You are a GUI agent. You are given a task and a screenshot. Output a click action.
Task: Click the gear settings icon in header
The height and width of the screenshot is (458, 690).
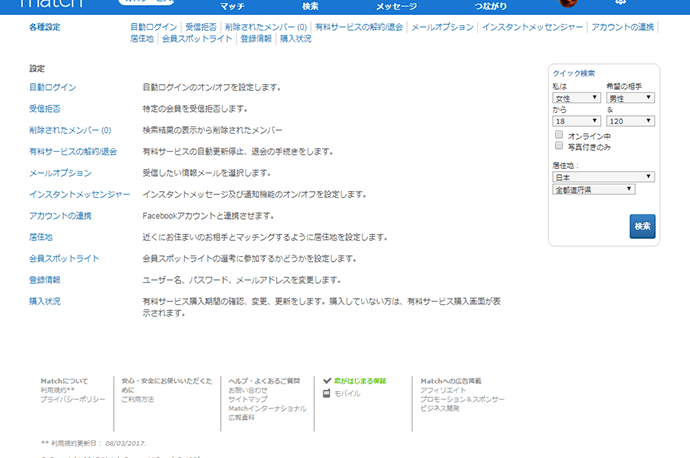pyautogui.click(x=620, y=2)
